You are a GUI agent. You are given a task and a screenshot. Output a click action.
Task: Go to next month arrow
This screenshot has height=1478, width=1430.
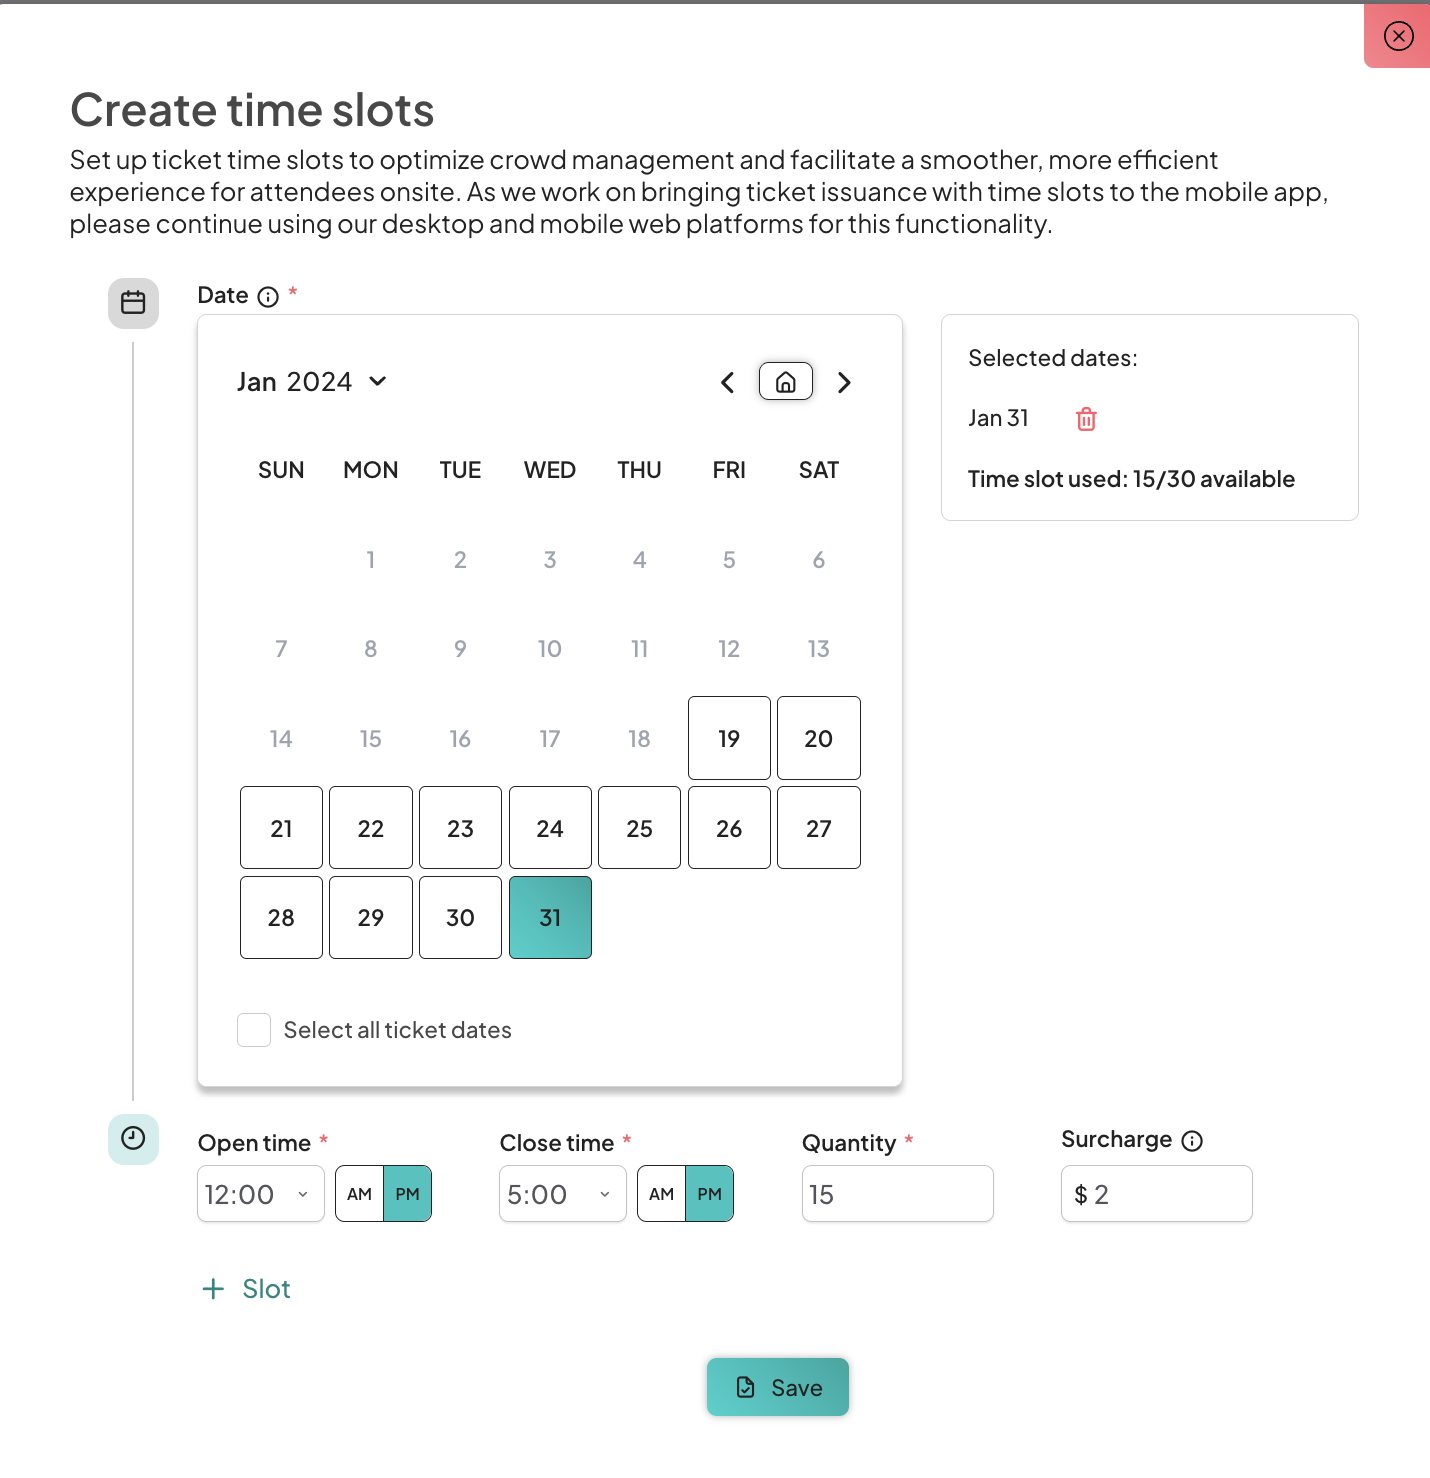pyautogui.click(x=844, y=382)
